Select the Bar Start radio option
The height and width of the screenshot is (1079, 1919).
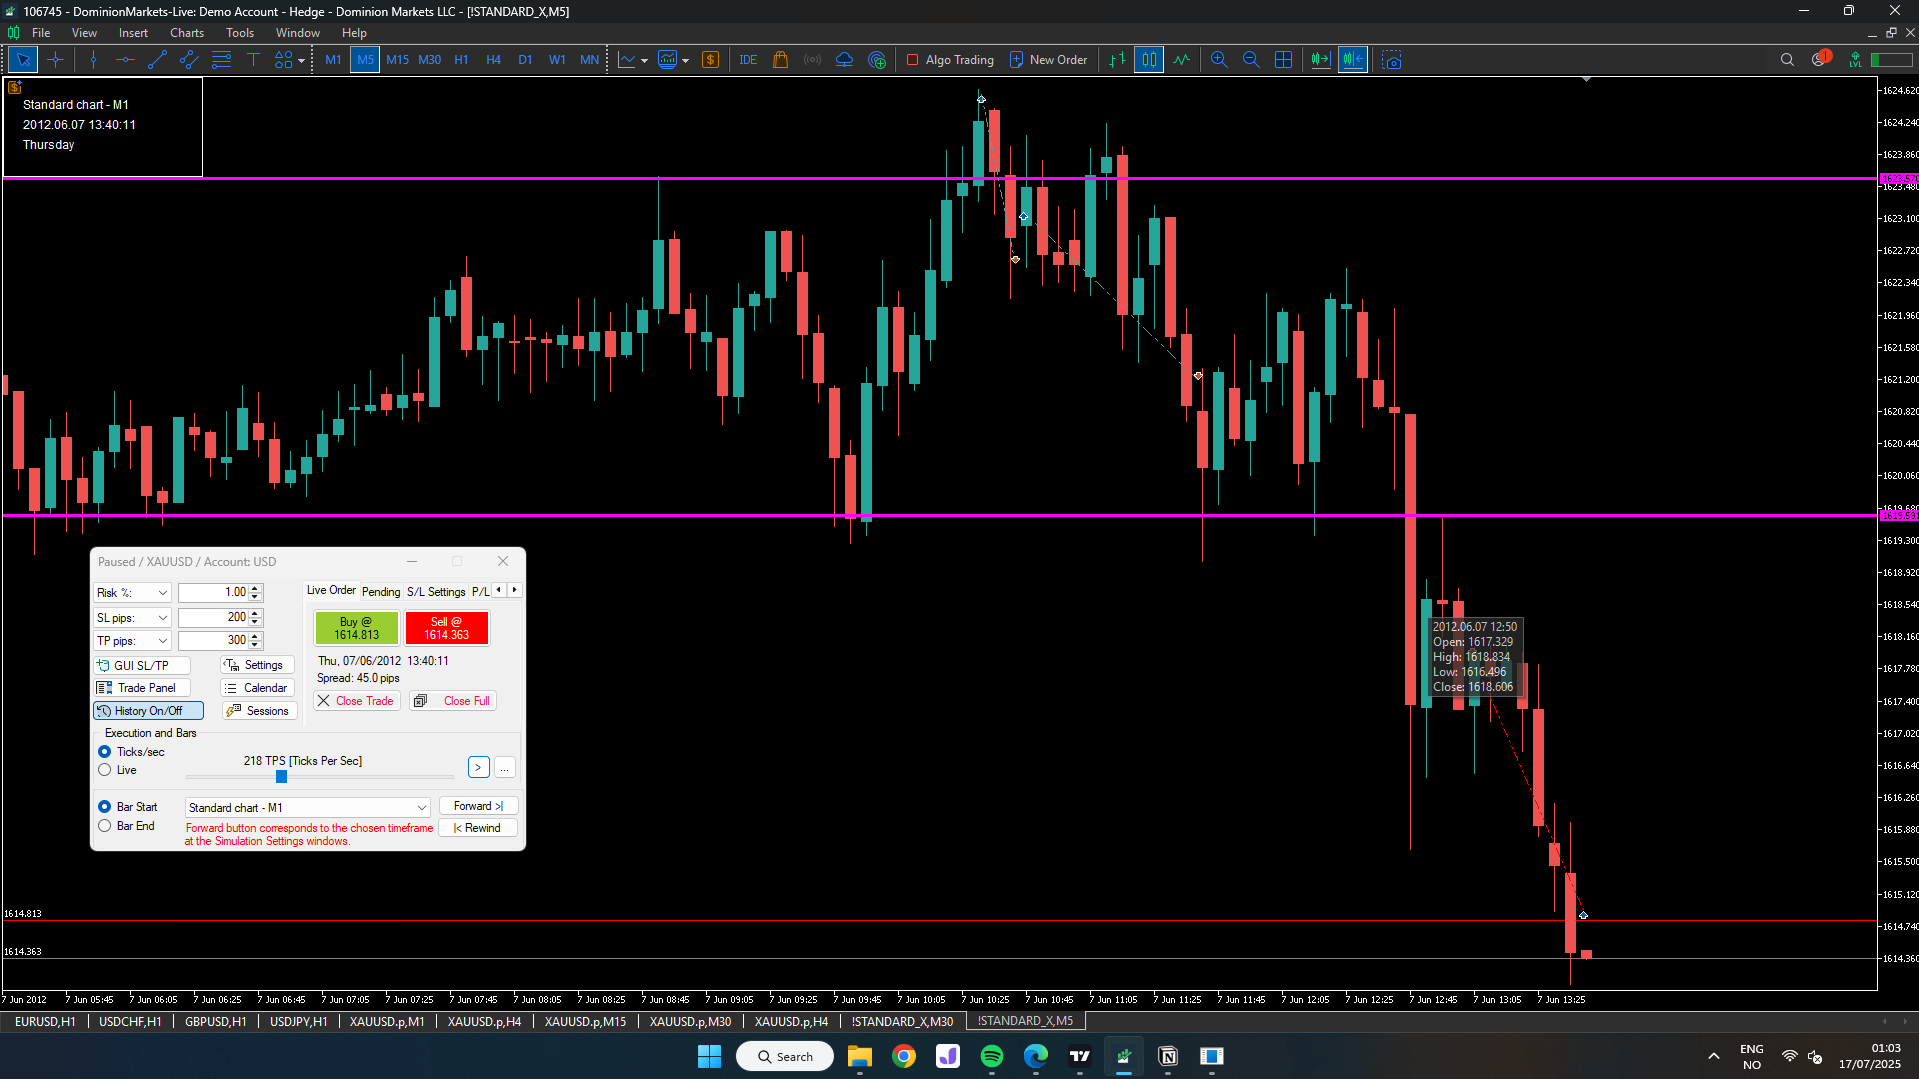coord(104,807)
